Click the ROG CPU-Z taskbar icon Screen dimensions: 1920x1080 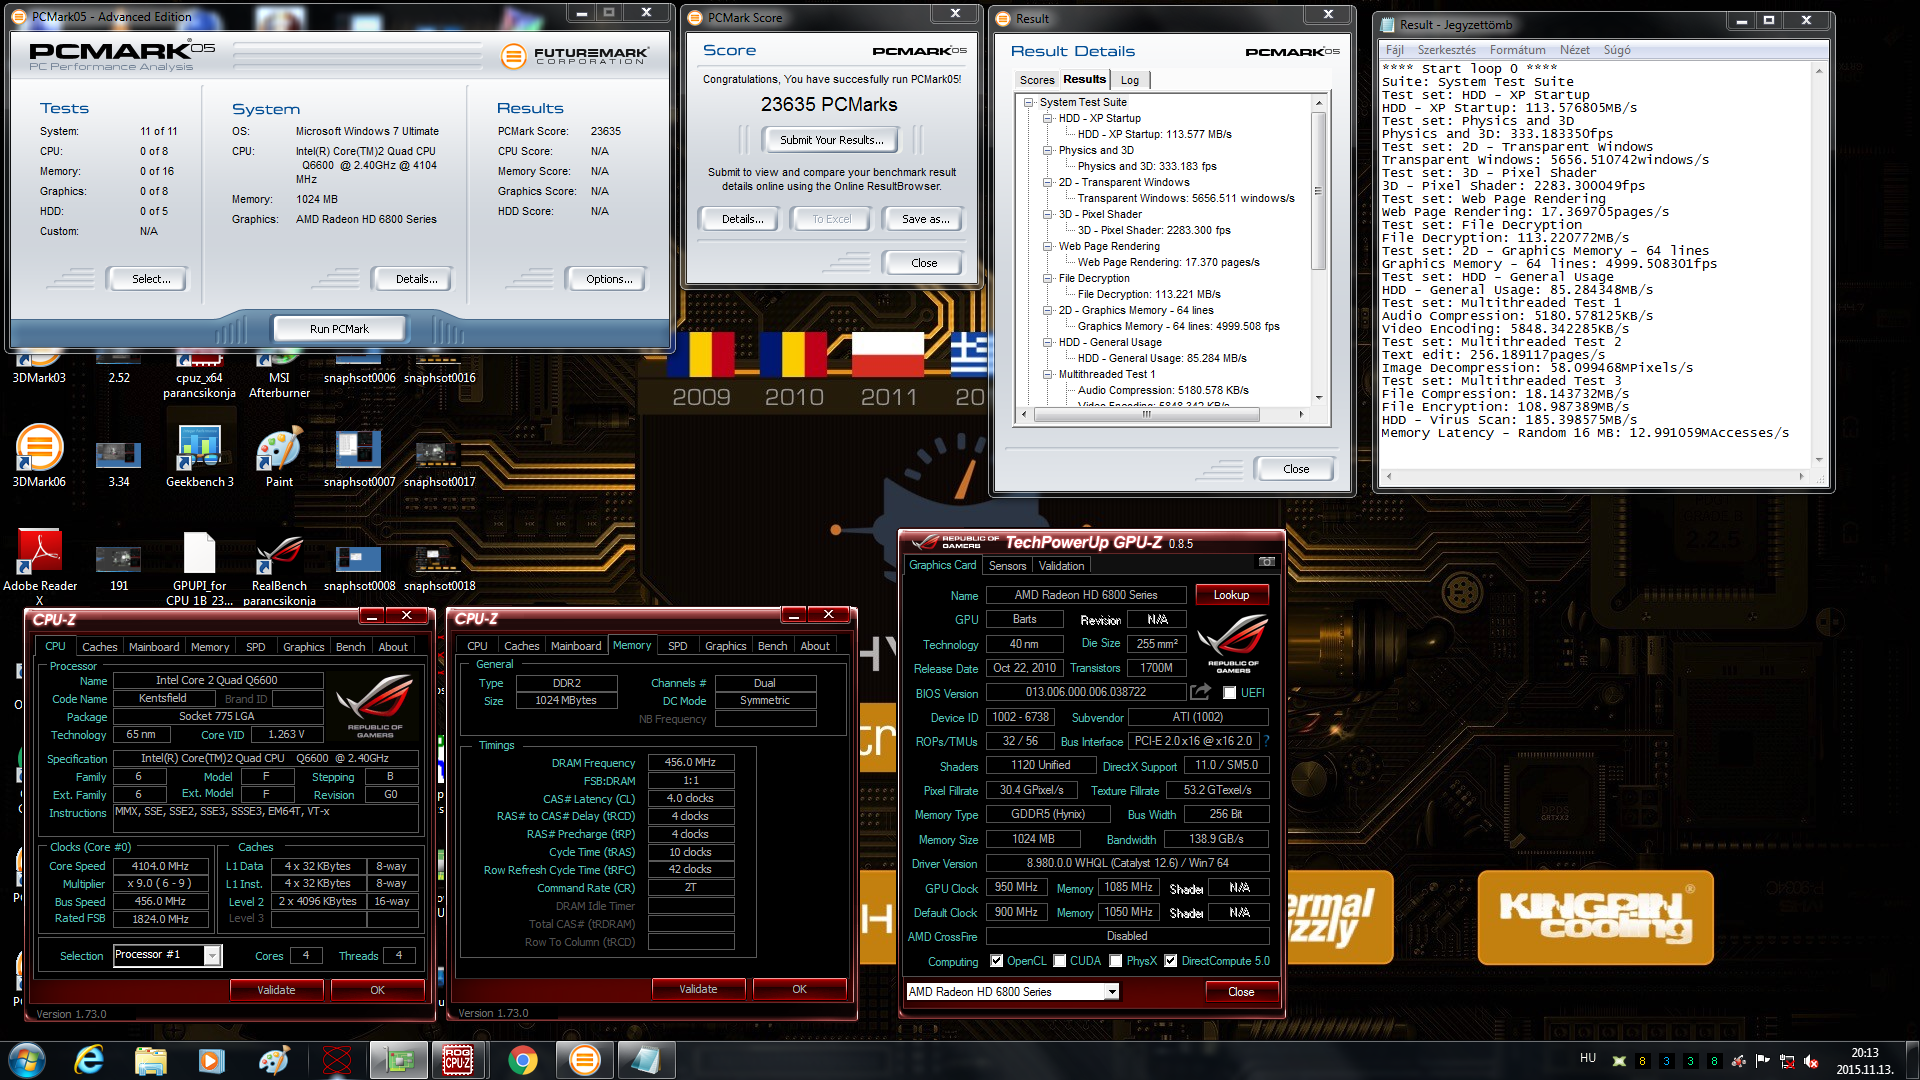(457, 1060)
